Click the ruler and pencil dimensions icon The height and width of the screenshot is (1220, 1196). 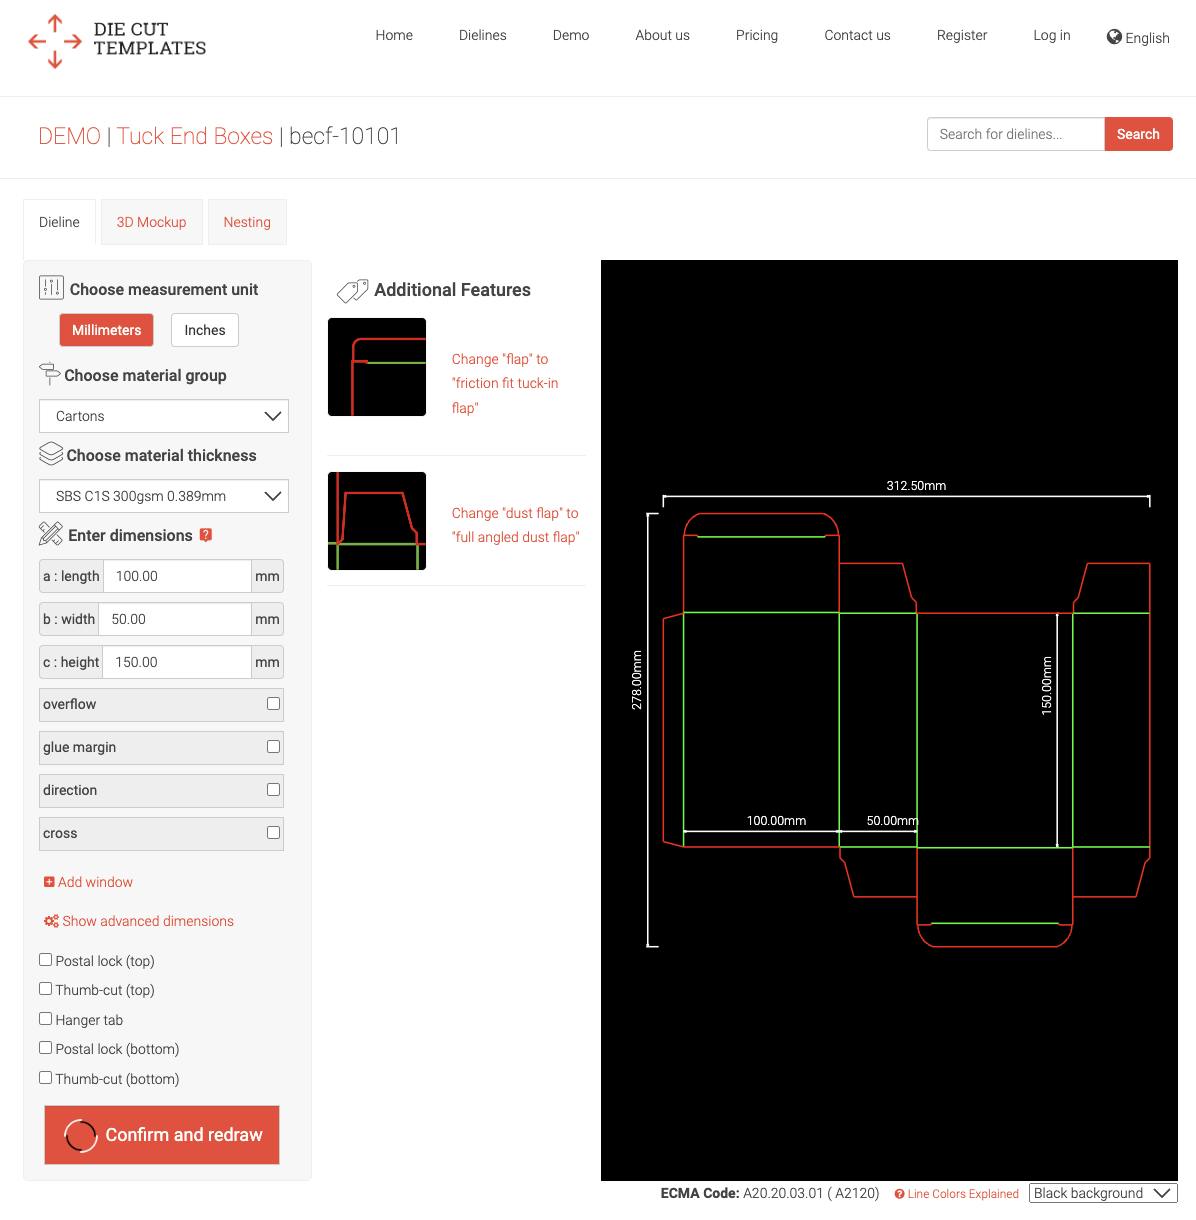point(50,534)
